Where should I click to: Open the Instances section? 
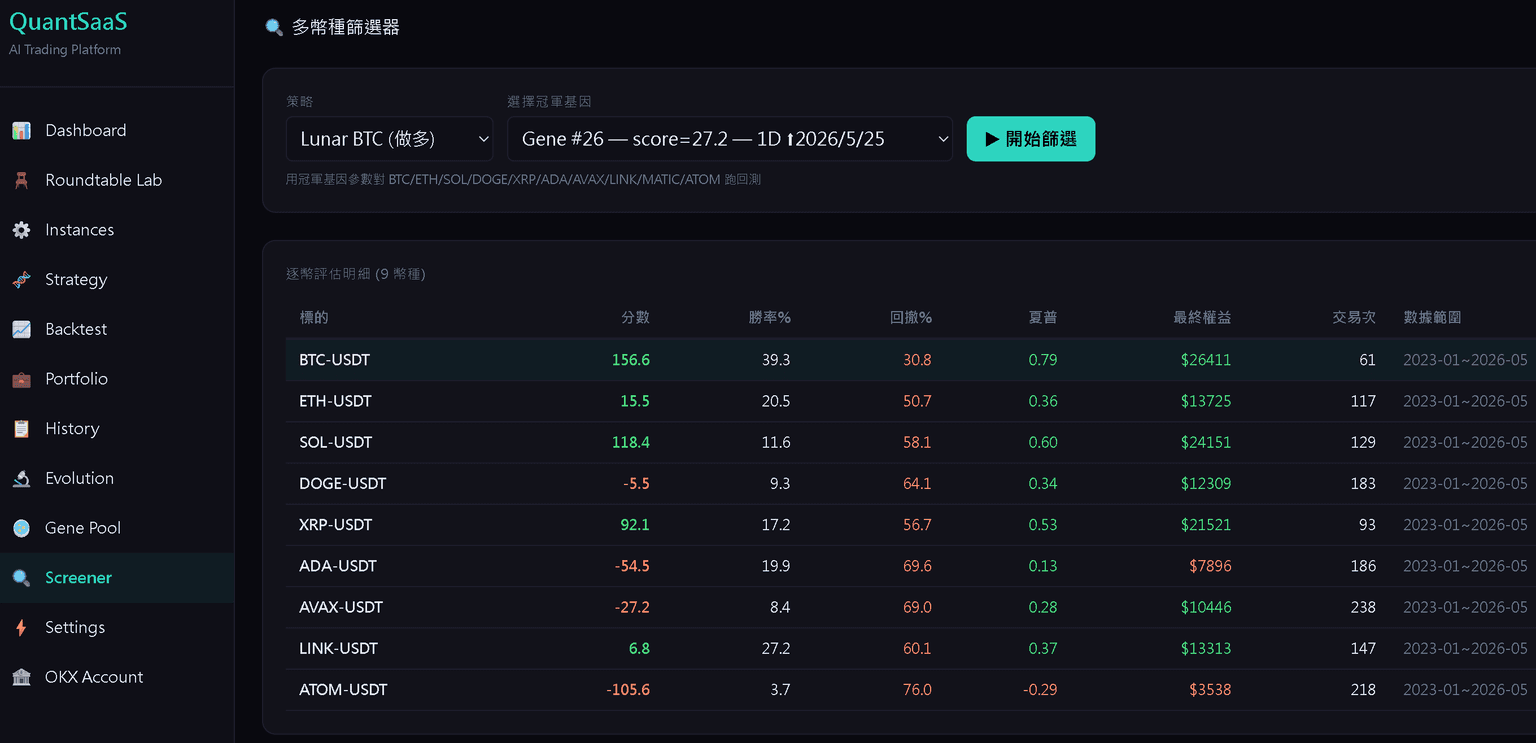click(x=117, y=230)
